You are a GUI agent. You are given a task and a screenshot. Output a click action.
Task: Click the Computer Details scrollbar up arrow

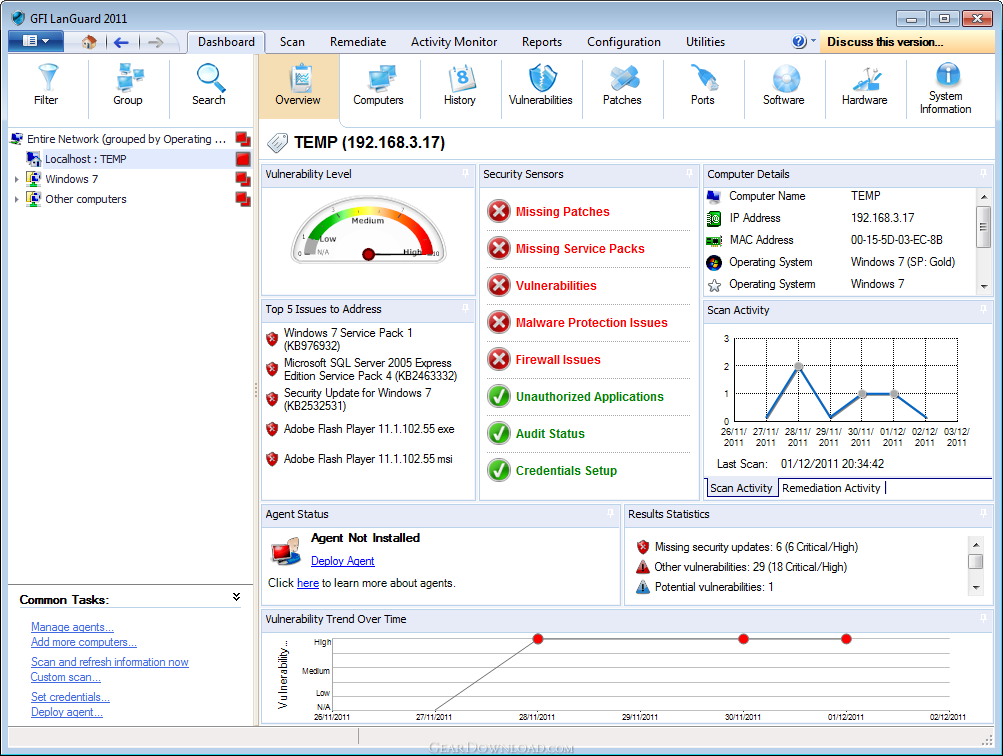click(984, 196)
